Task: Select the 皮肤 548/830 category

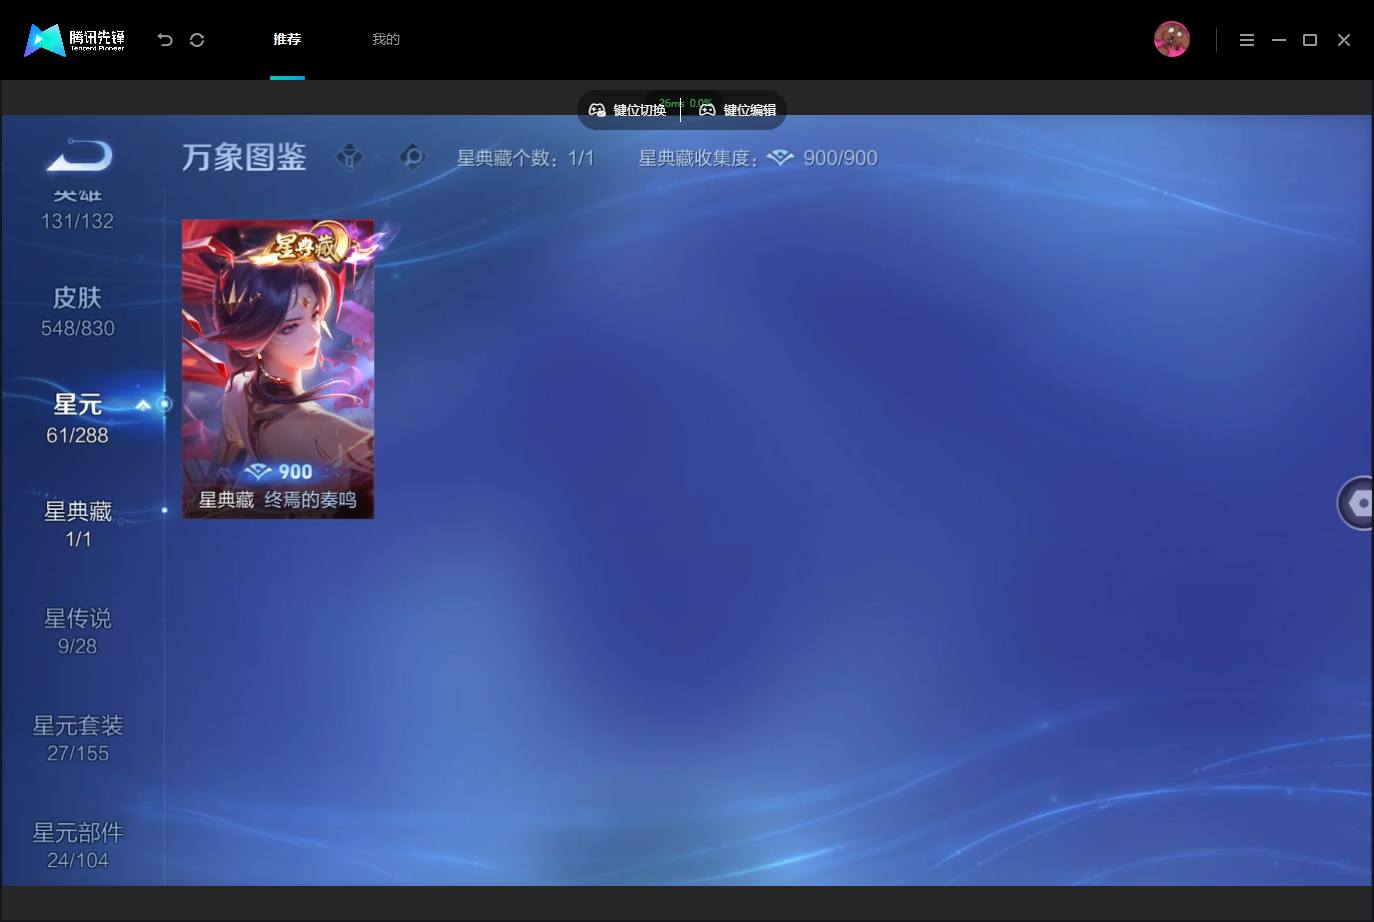Action: click(x=78, y=312)
